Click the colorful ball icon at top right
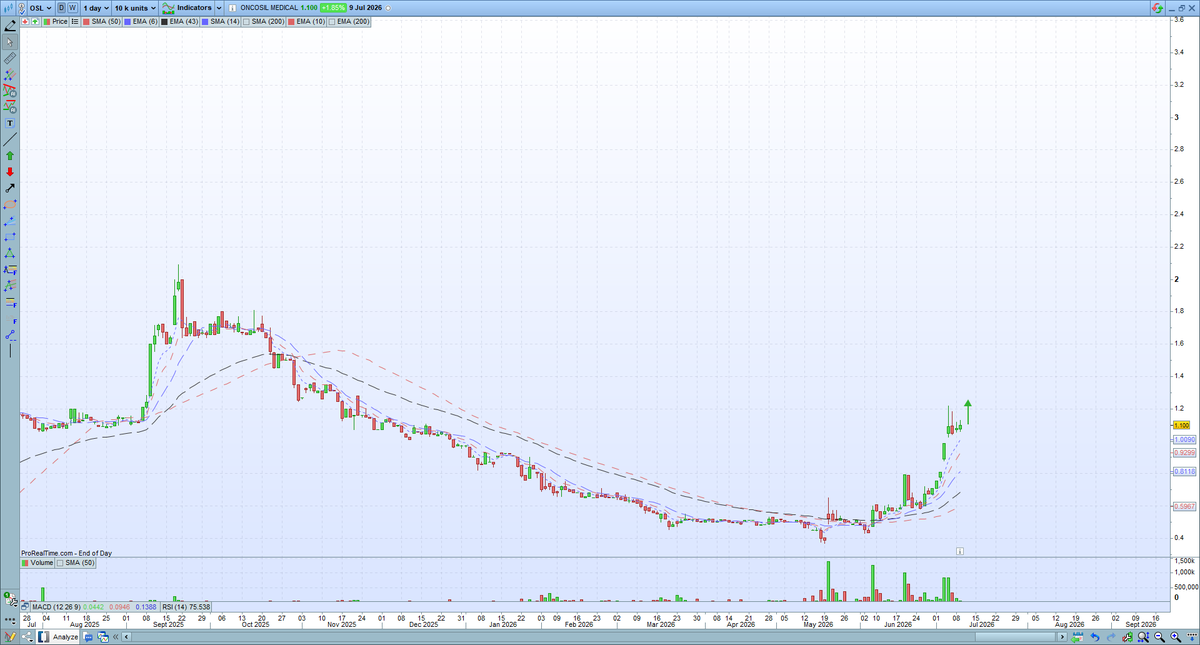The image size is (1200, 645). click(1155, 8)
